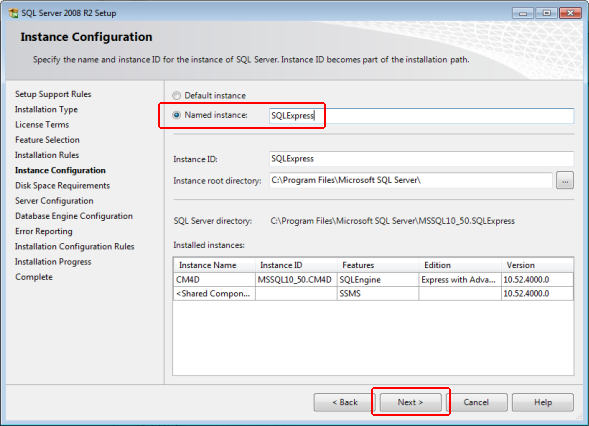Click the Installation Rules step
Image resolution: width=589 pixels, height=426 pixels.
(47, 155)
